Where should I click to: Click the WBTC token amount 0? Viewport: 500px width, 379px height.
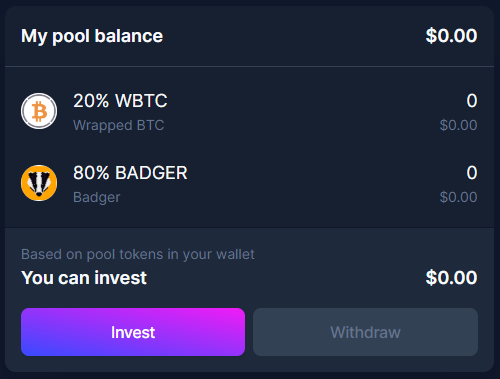coord(472,101)
